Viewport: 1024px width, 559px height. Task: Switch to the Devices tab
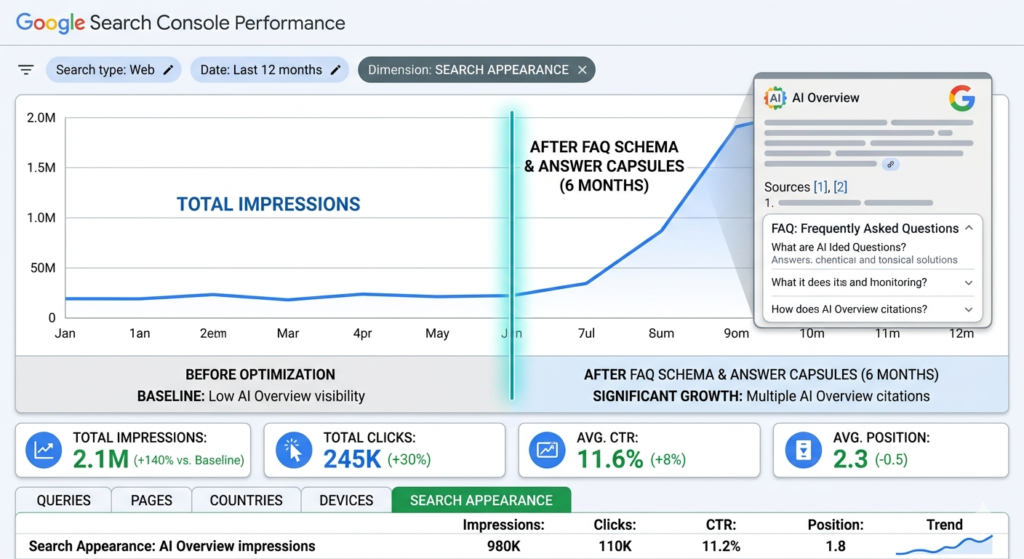pyautogui.click(x=346, y=500)
